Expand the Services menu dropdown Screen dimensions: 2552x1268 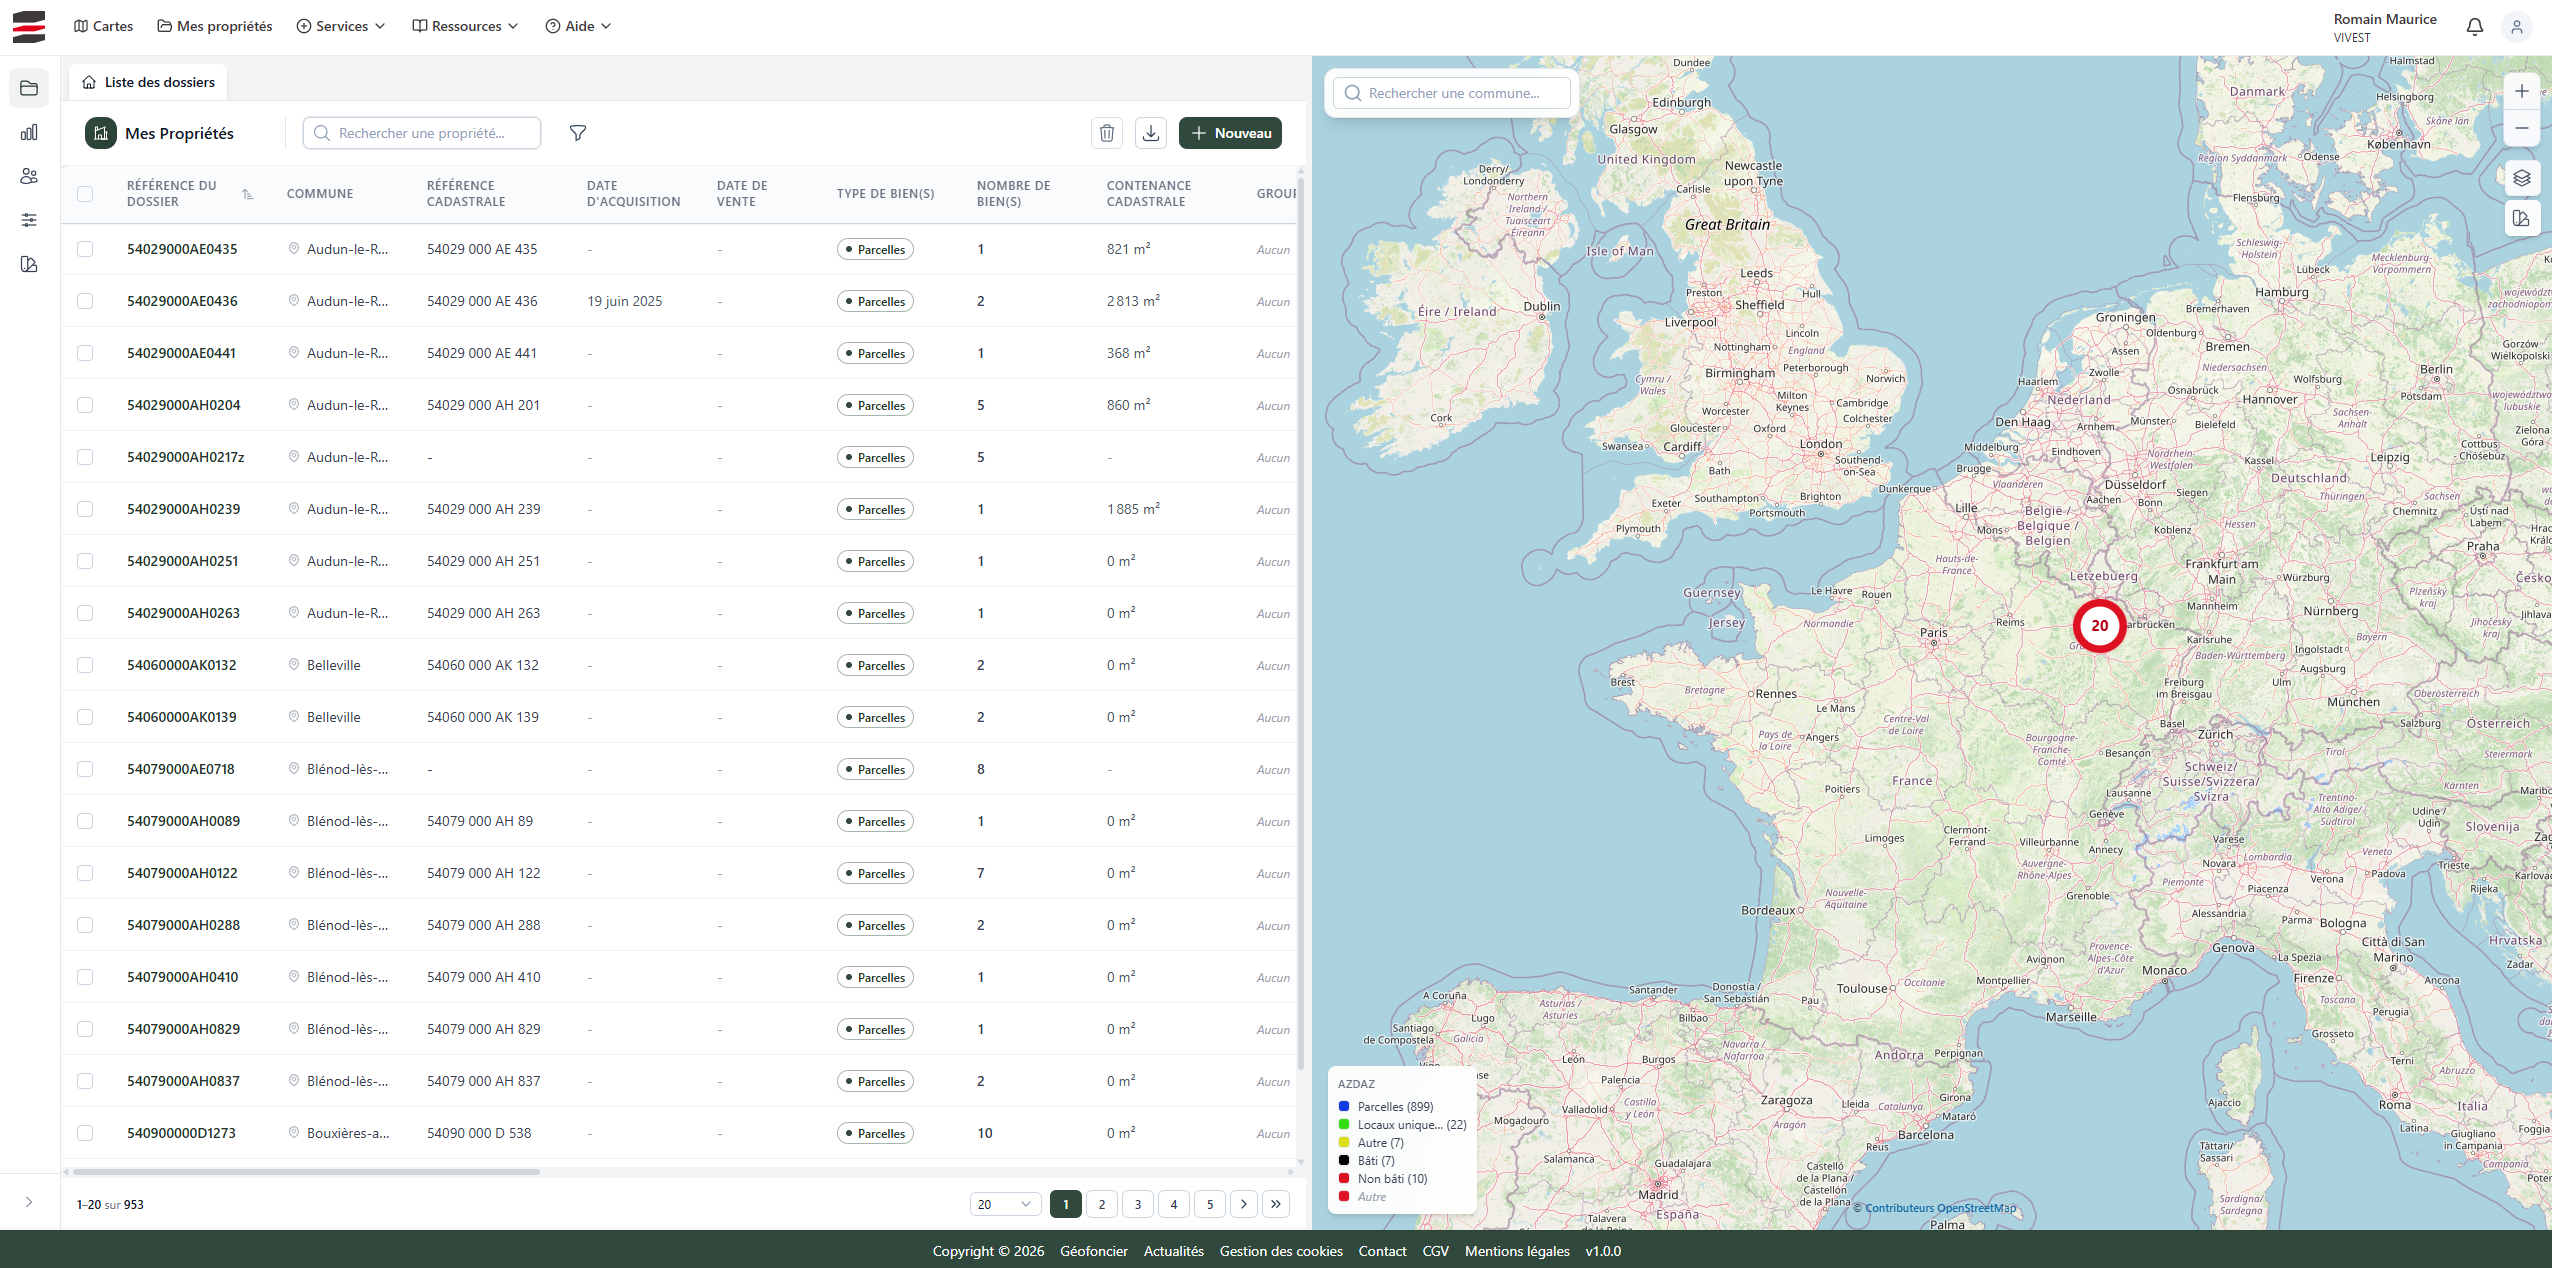coord(341,26)
